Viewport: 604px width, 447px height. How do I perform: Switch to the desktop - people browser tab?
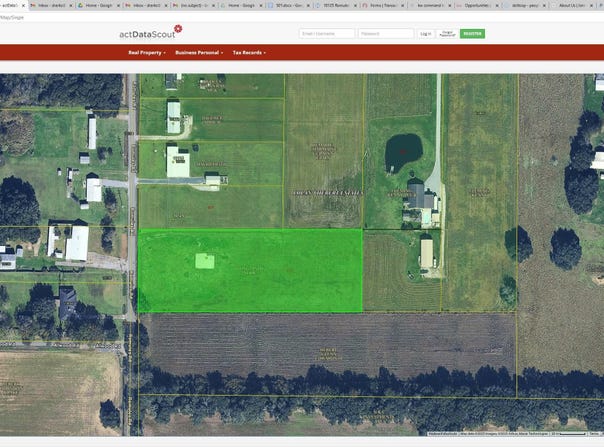tap(524, 5)
